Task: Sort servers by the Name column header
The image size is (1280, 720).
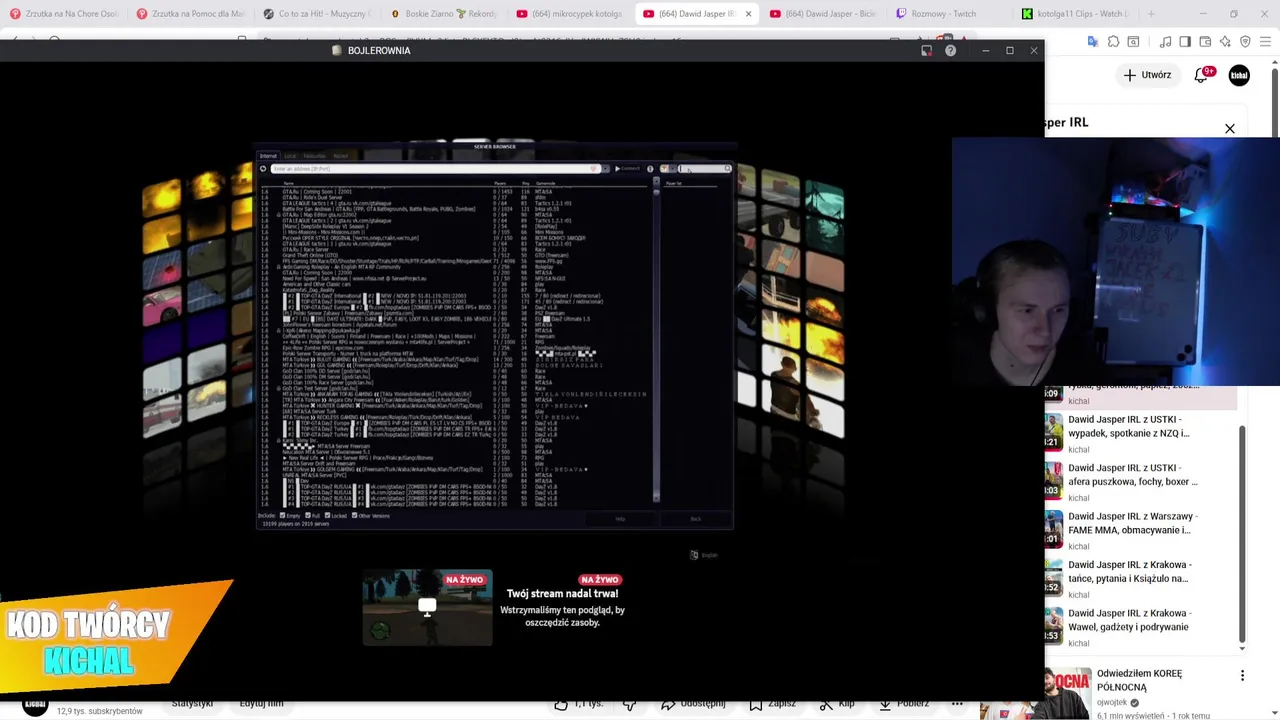Action: click(x=288, y=183)
